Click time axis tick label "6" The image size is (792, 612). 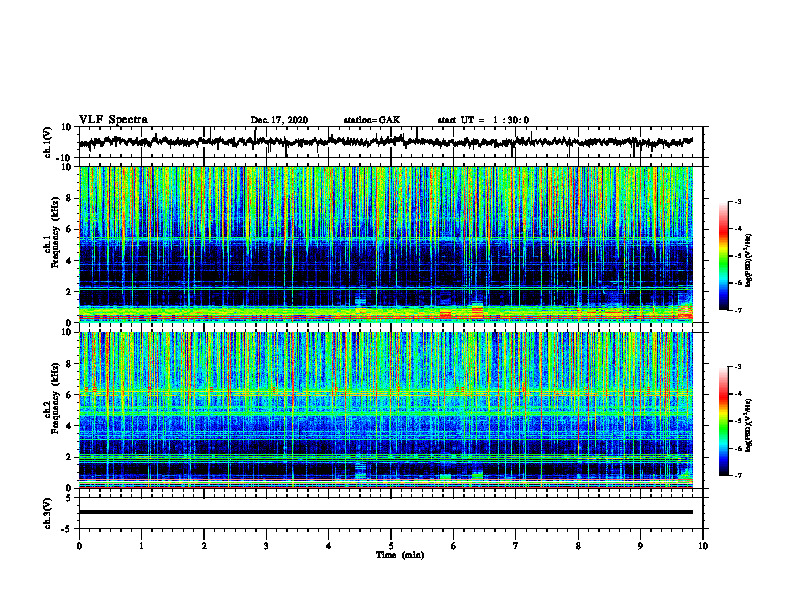454,546
